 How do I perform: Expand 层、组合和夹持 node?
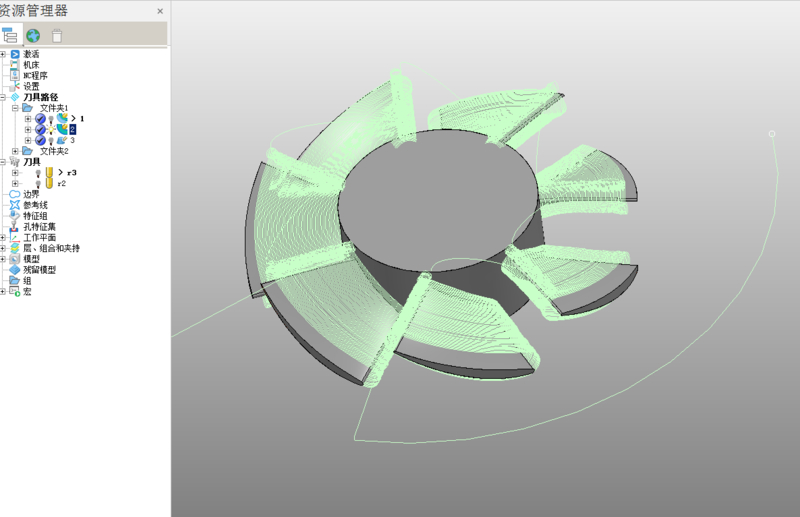[3, 248]
